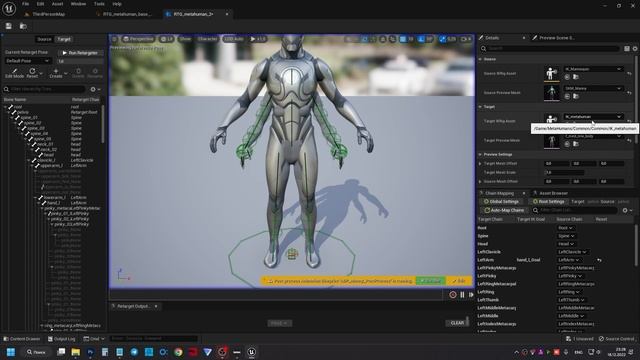Viewport: 640px width, 360px height.
Task: Click the record button below the viewport
Action: pyautogui.click(x=453, y=295)
